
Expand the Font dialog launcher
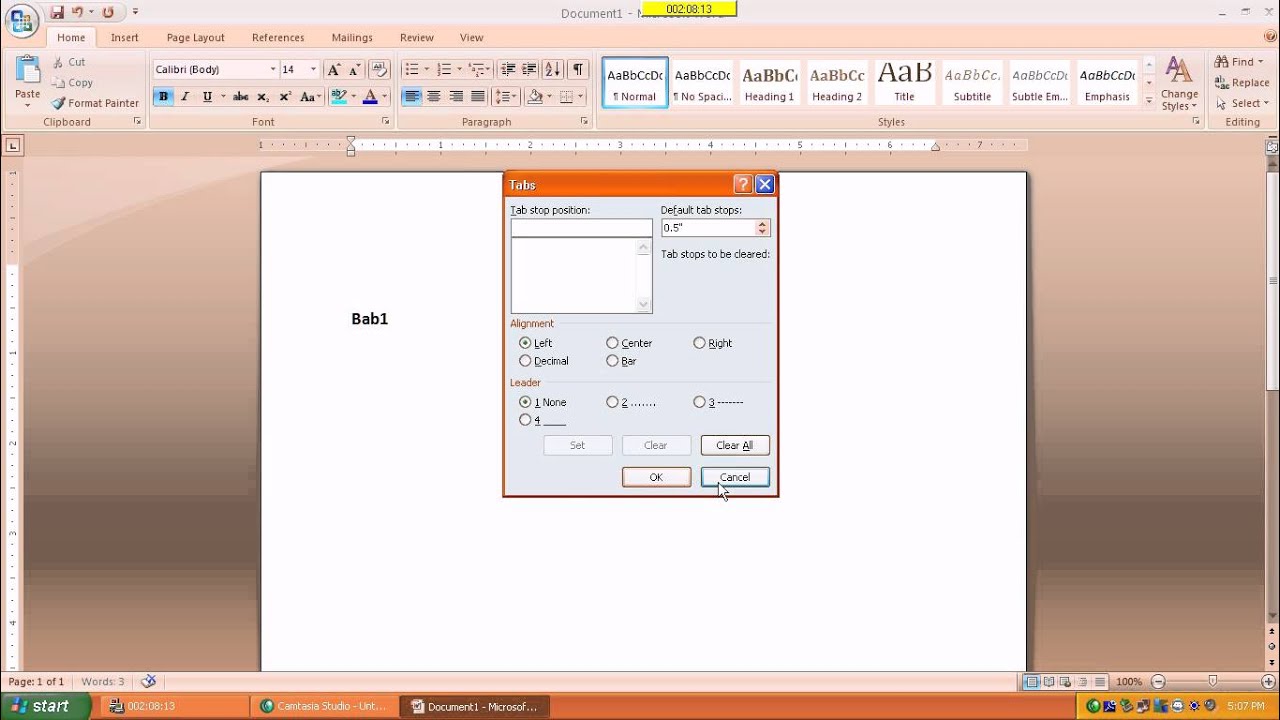click(x=386, y=121)
